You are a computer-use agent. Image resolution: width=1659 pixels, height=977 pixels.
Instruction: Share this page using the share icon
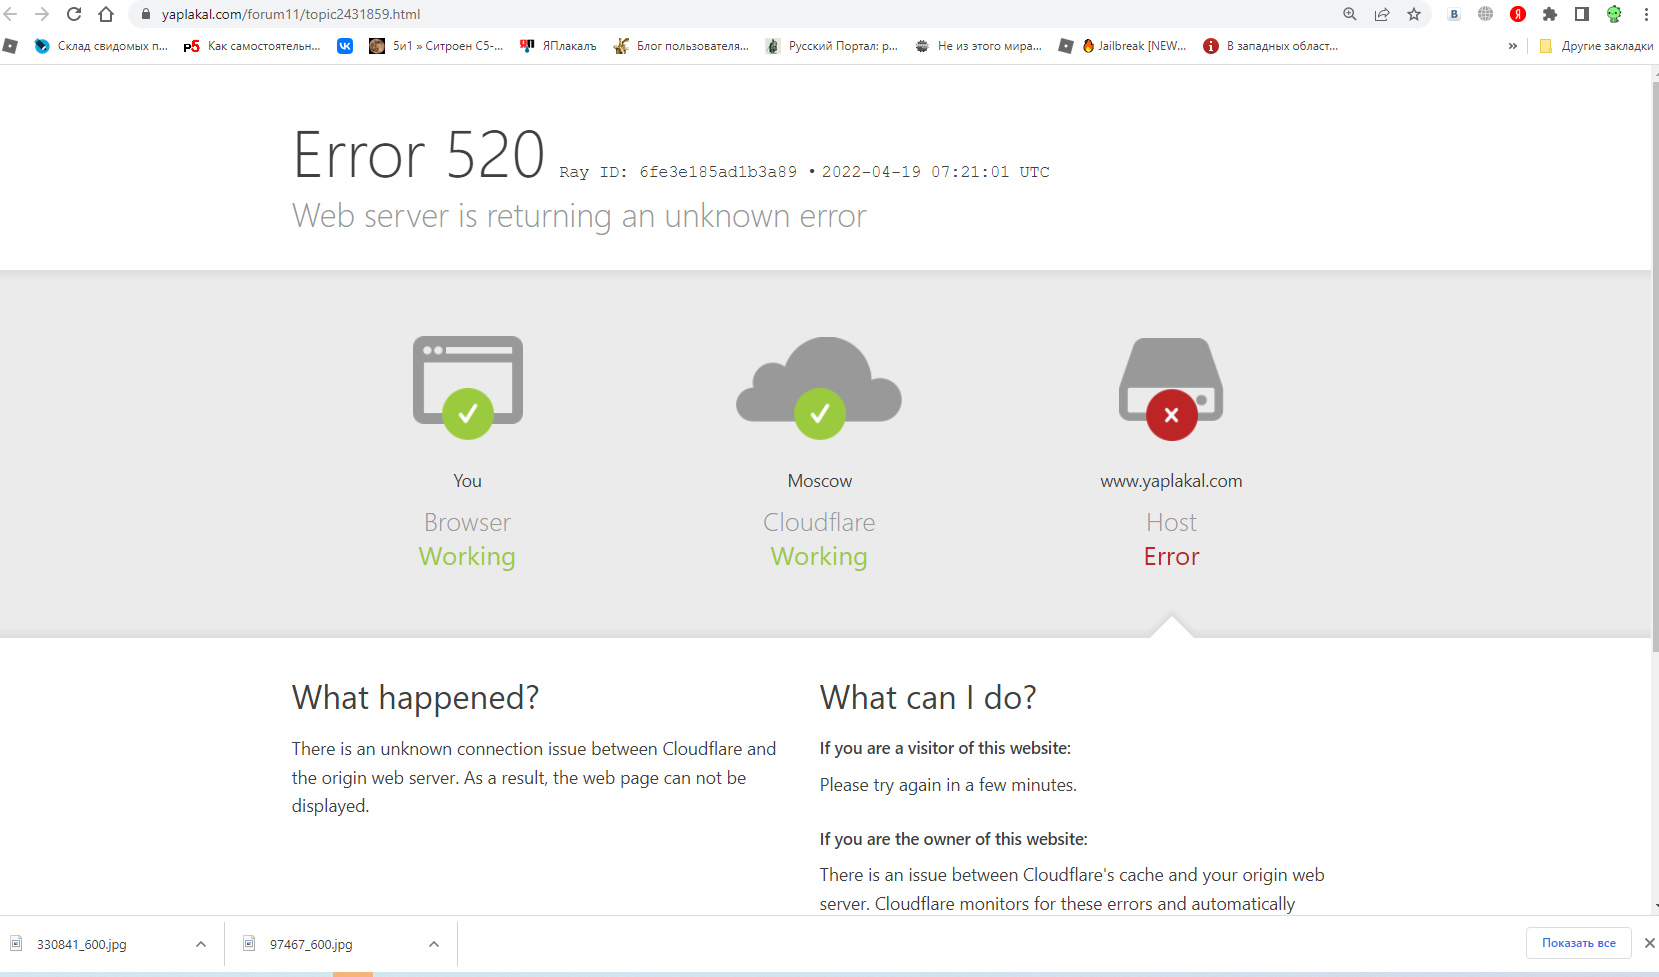1382,14
